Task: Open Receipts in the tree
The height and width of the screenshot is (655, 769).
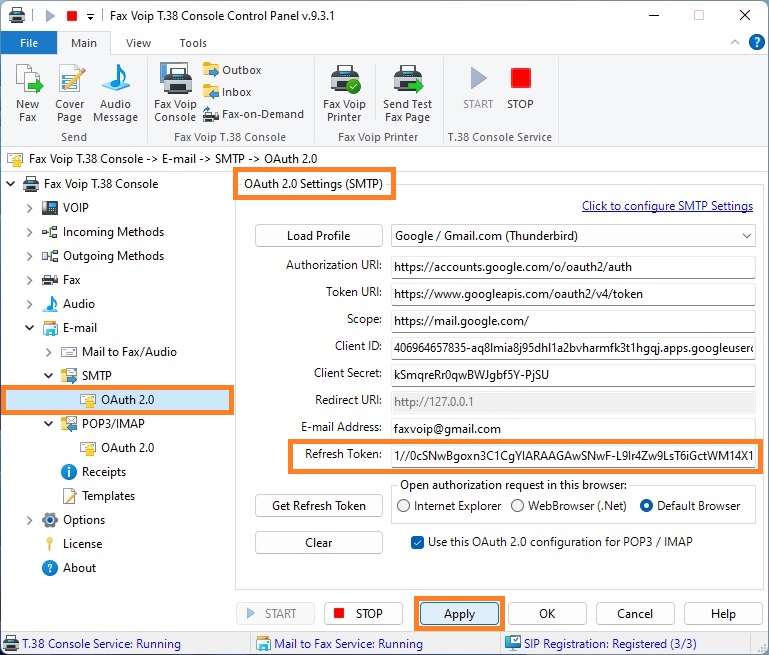Action: point(94,472)
